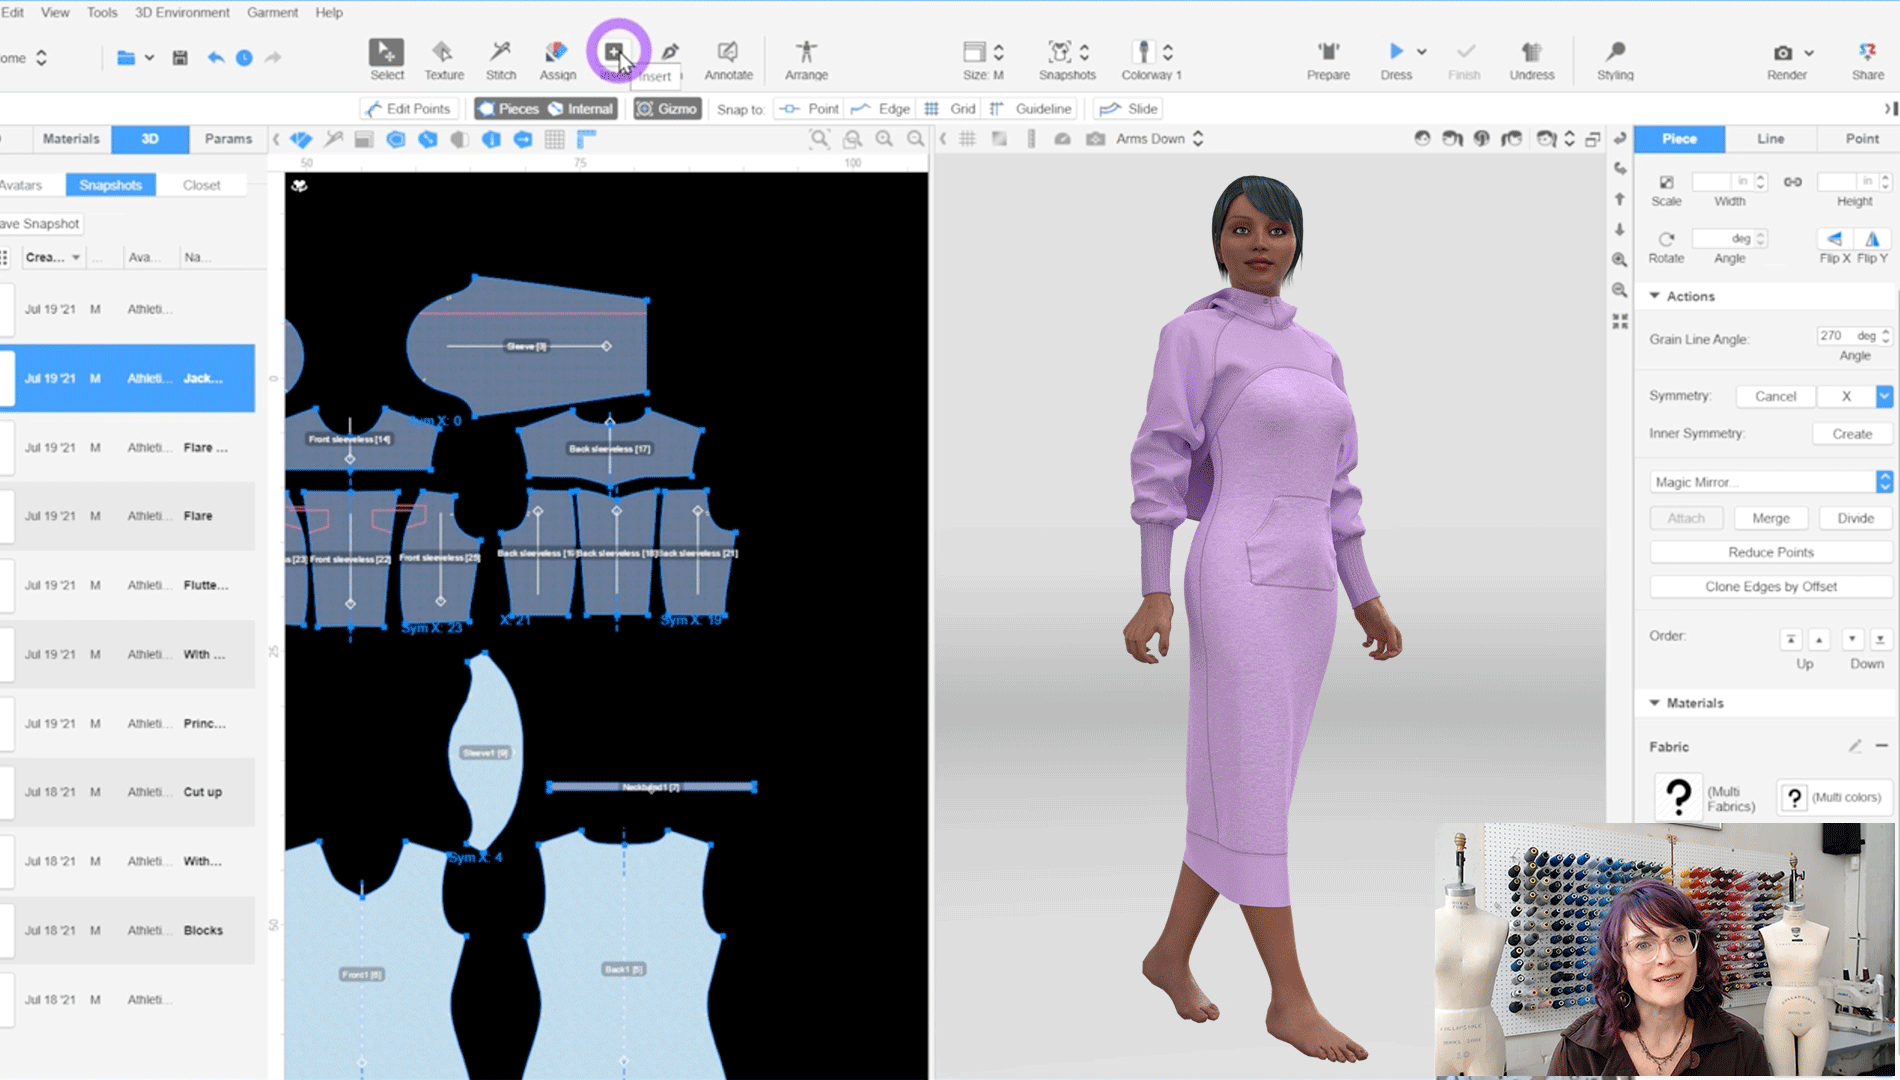Click the Multi colors fabric swatch
Image resolution: width=1900 pixels, height=1080 pixels.
point(1795,797)
